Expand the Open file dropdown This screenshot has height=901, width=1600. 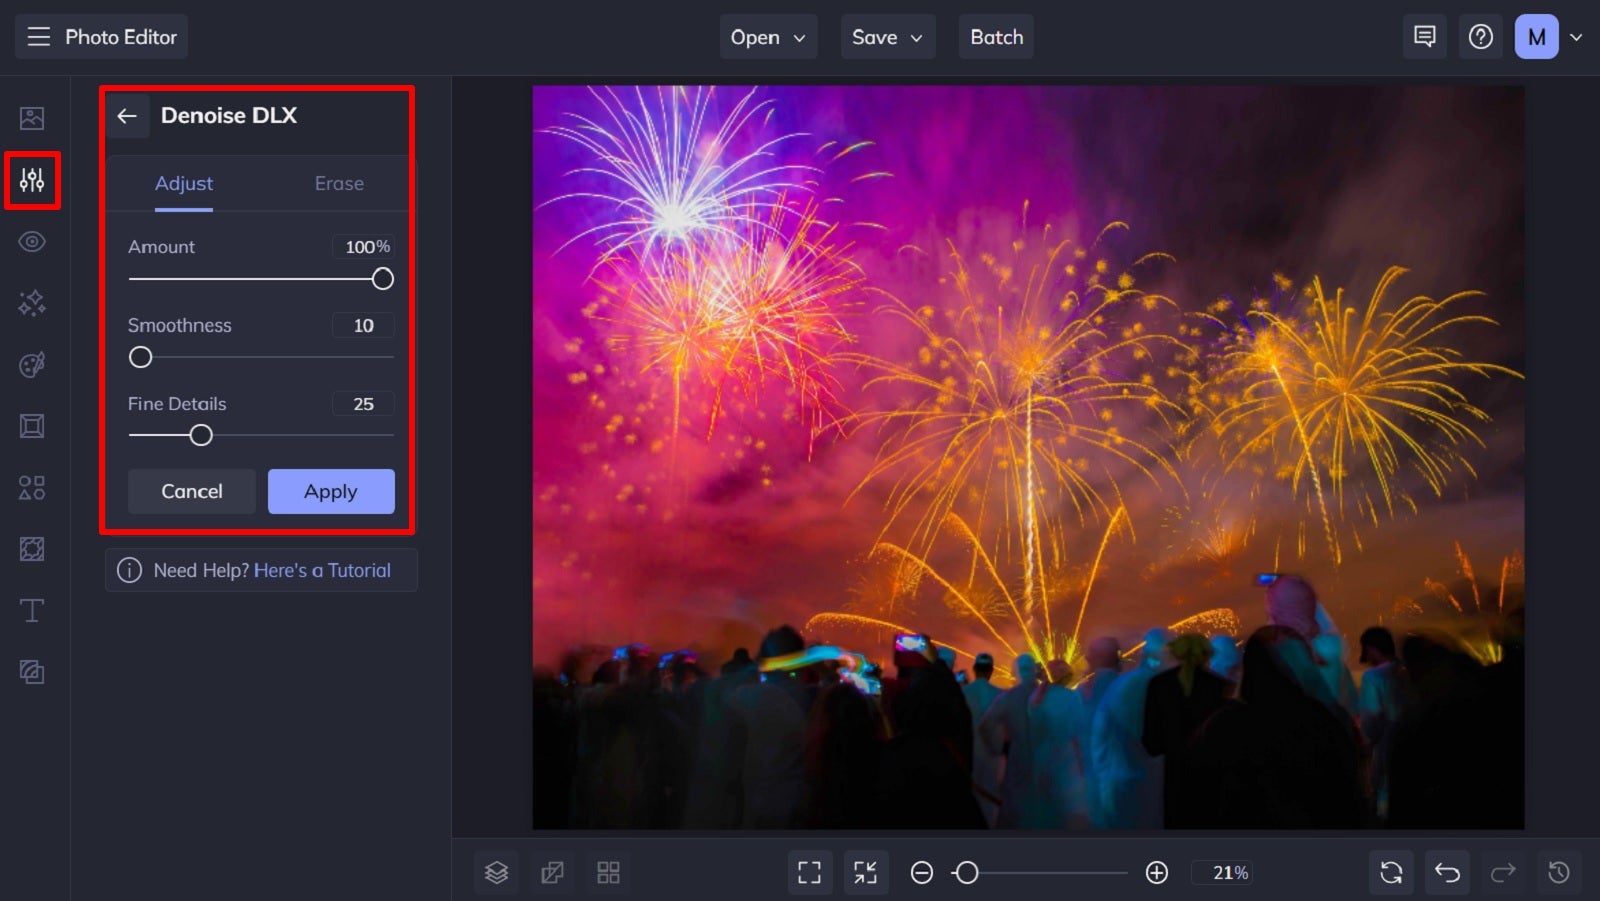(x=768, y=36)
